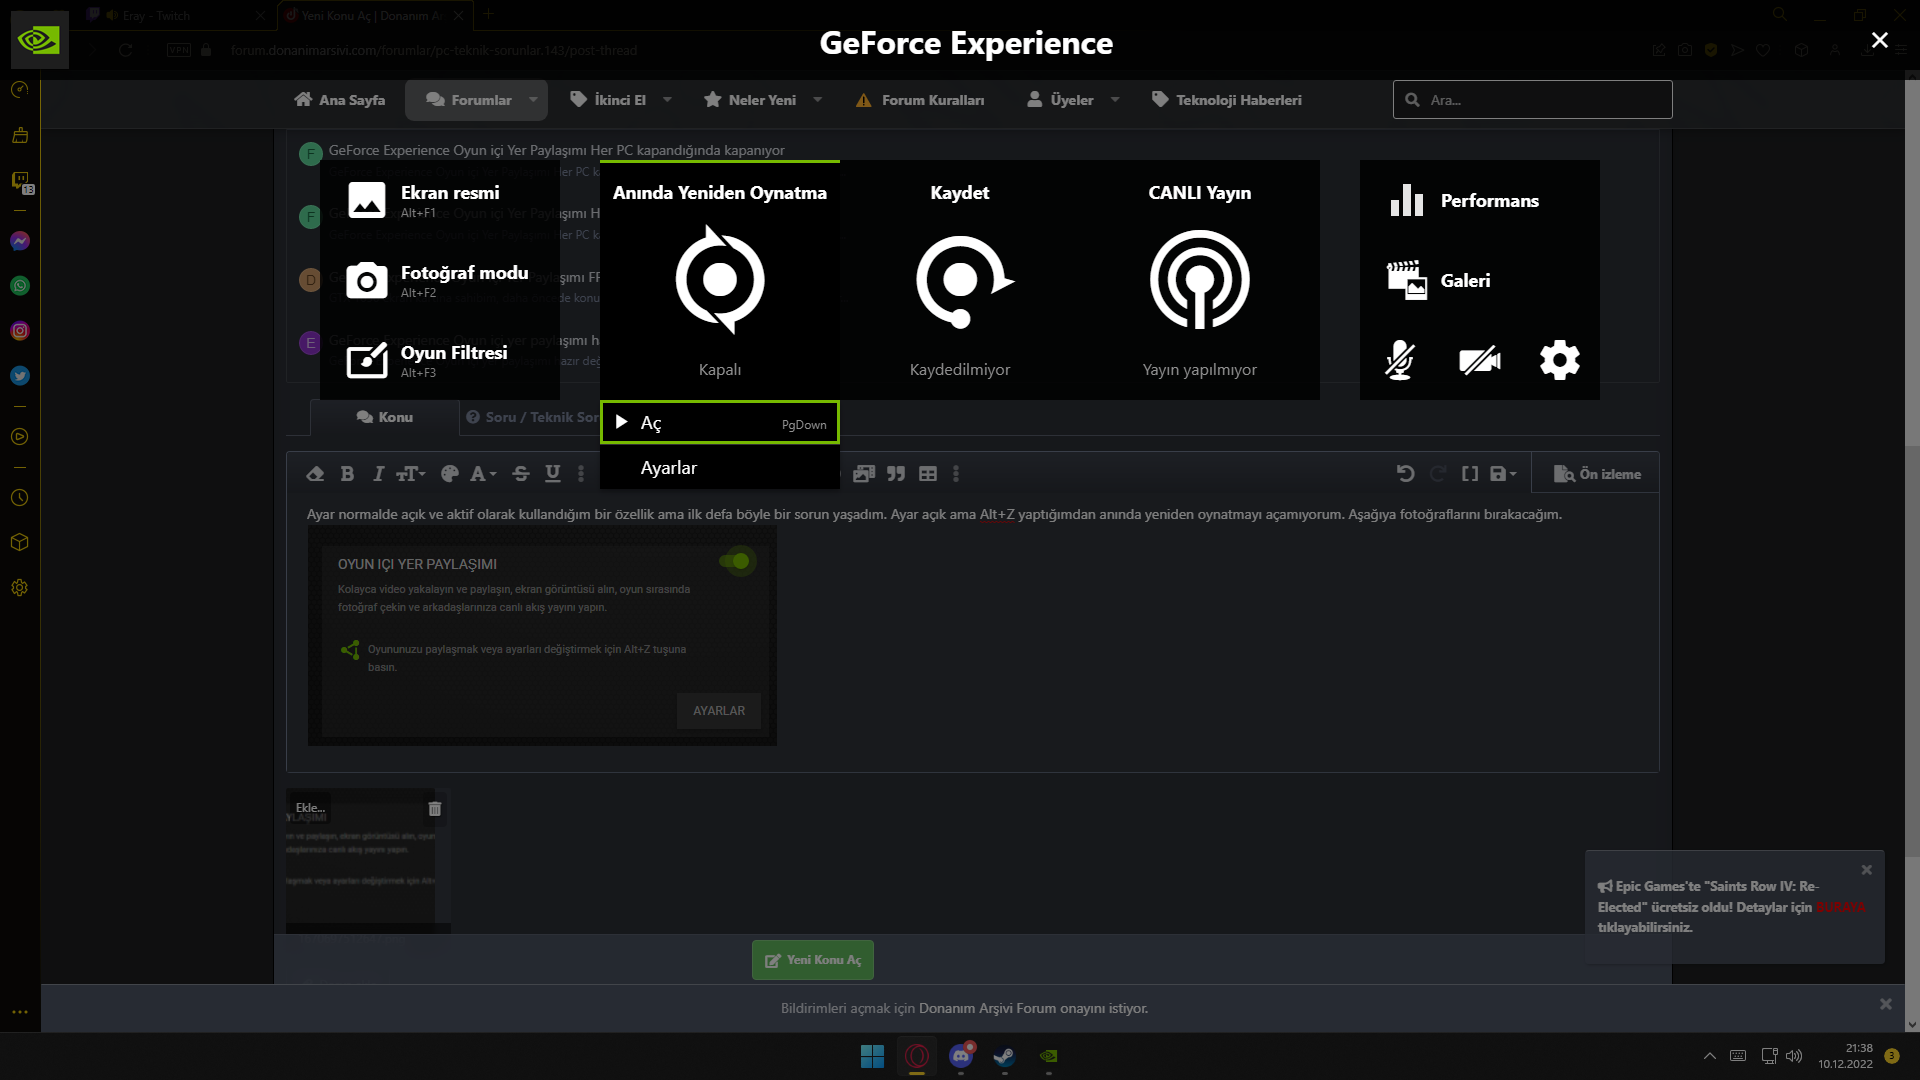Screen dimensions: 1920x1080
Task: Open GeForce overlay settings gear
Action: click(1560, 360)
